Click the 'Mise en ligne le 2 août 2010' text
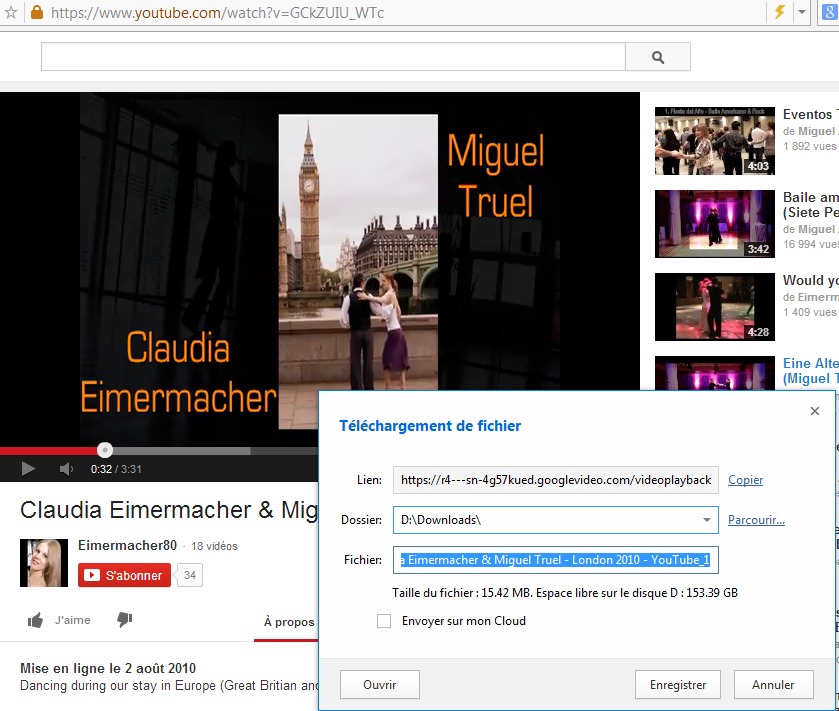 coord(108,668)
